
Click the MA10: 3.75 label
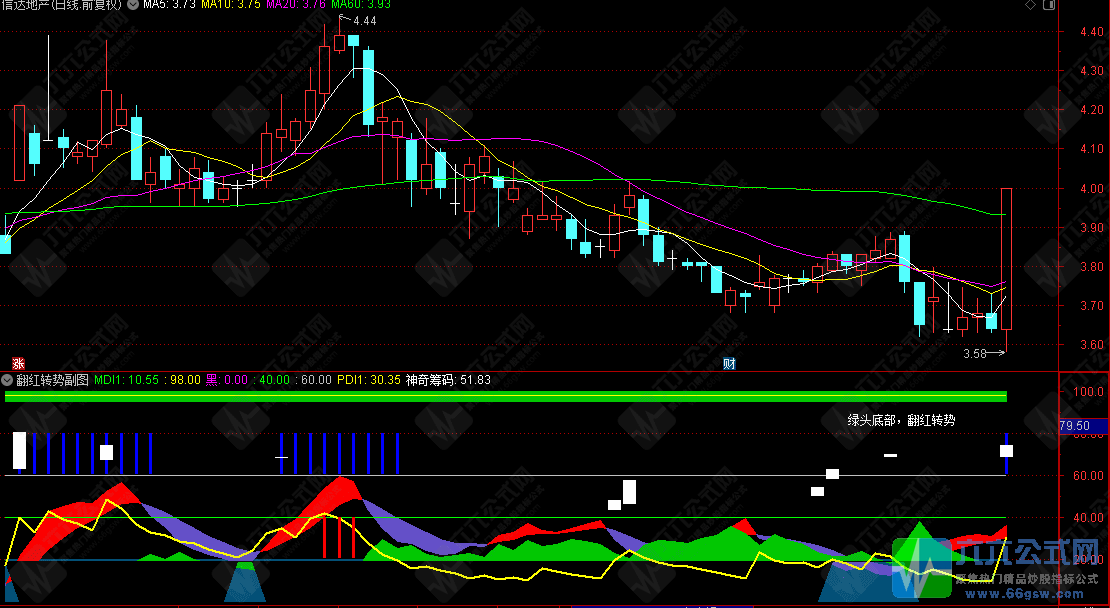(x=230, y=5)
